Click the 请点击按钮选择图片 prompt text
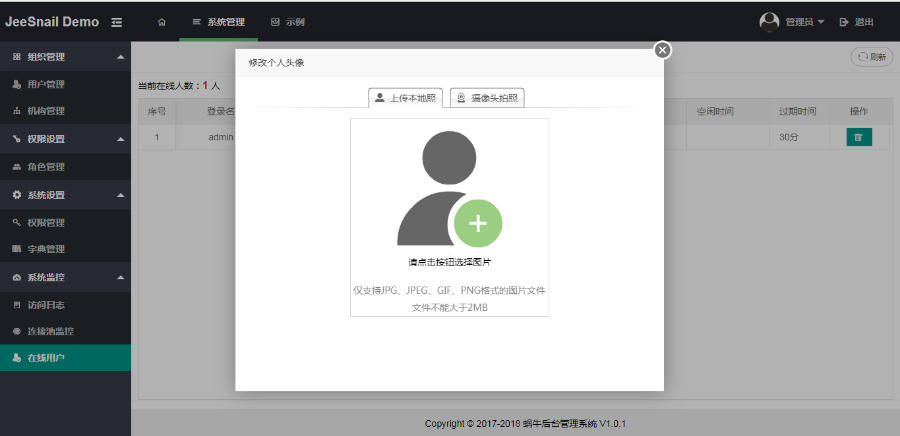Screen dimensions: 900x436 pyautogui.click(x=449, y=262)
